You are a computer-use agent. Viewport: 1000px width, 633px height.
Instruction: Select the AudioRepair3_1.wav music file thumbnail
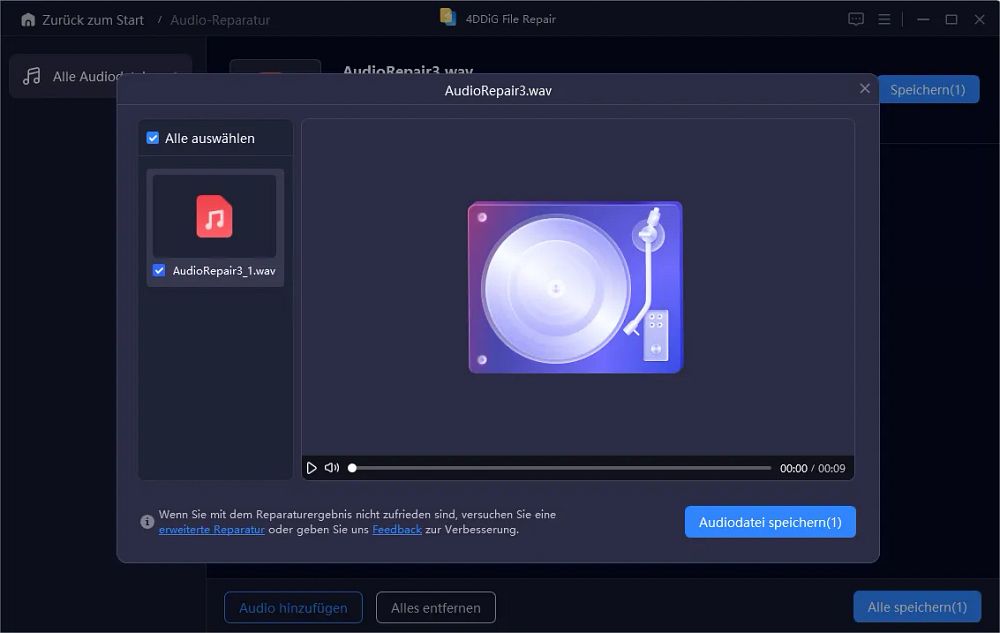(x=214, y=216)
